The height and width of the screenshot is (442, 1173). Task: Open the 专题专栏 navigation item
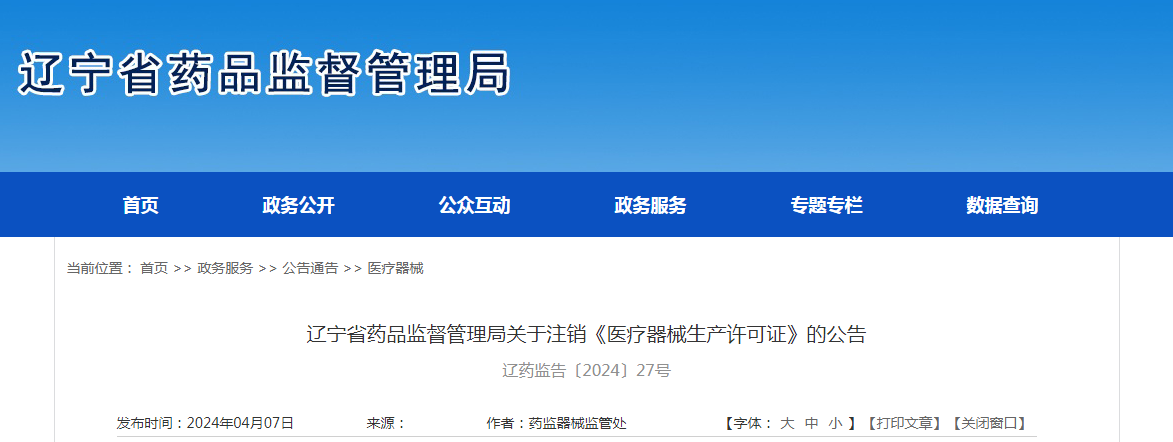[827, 205]
